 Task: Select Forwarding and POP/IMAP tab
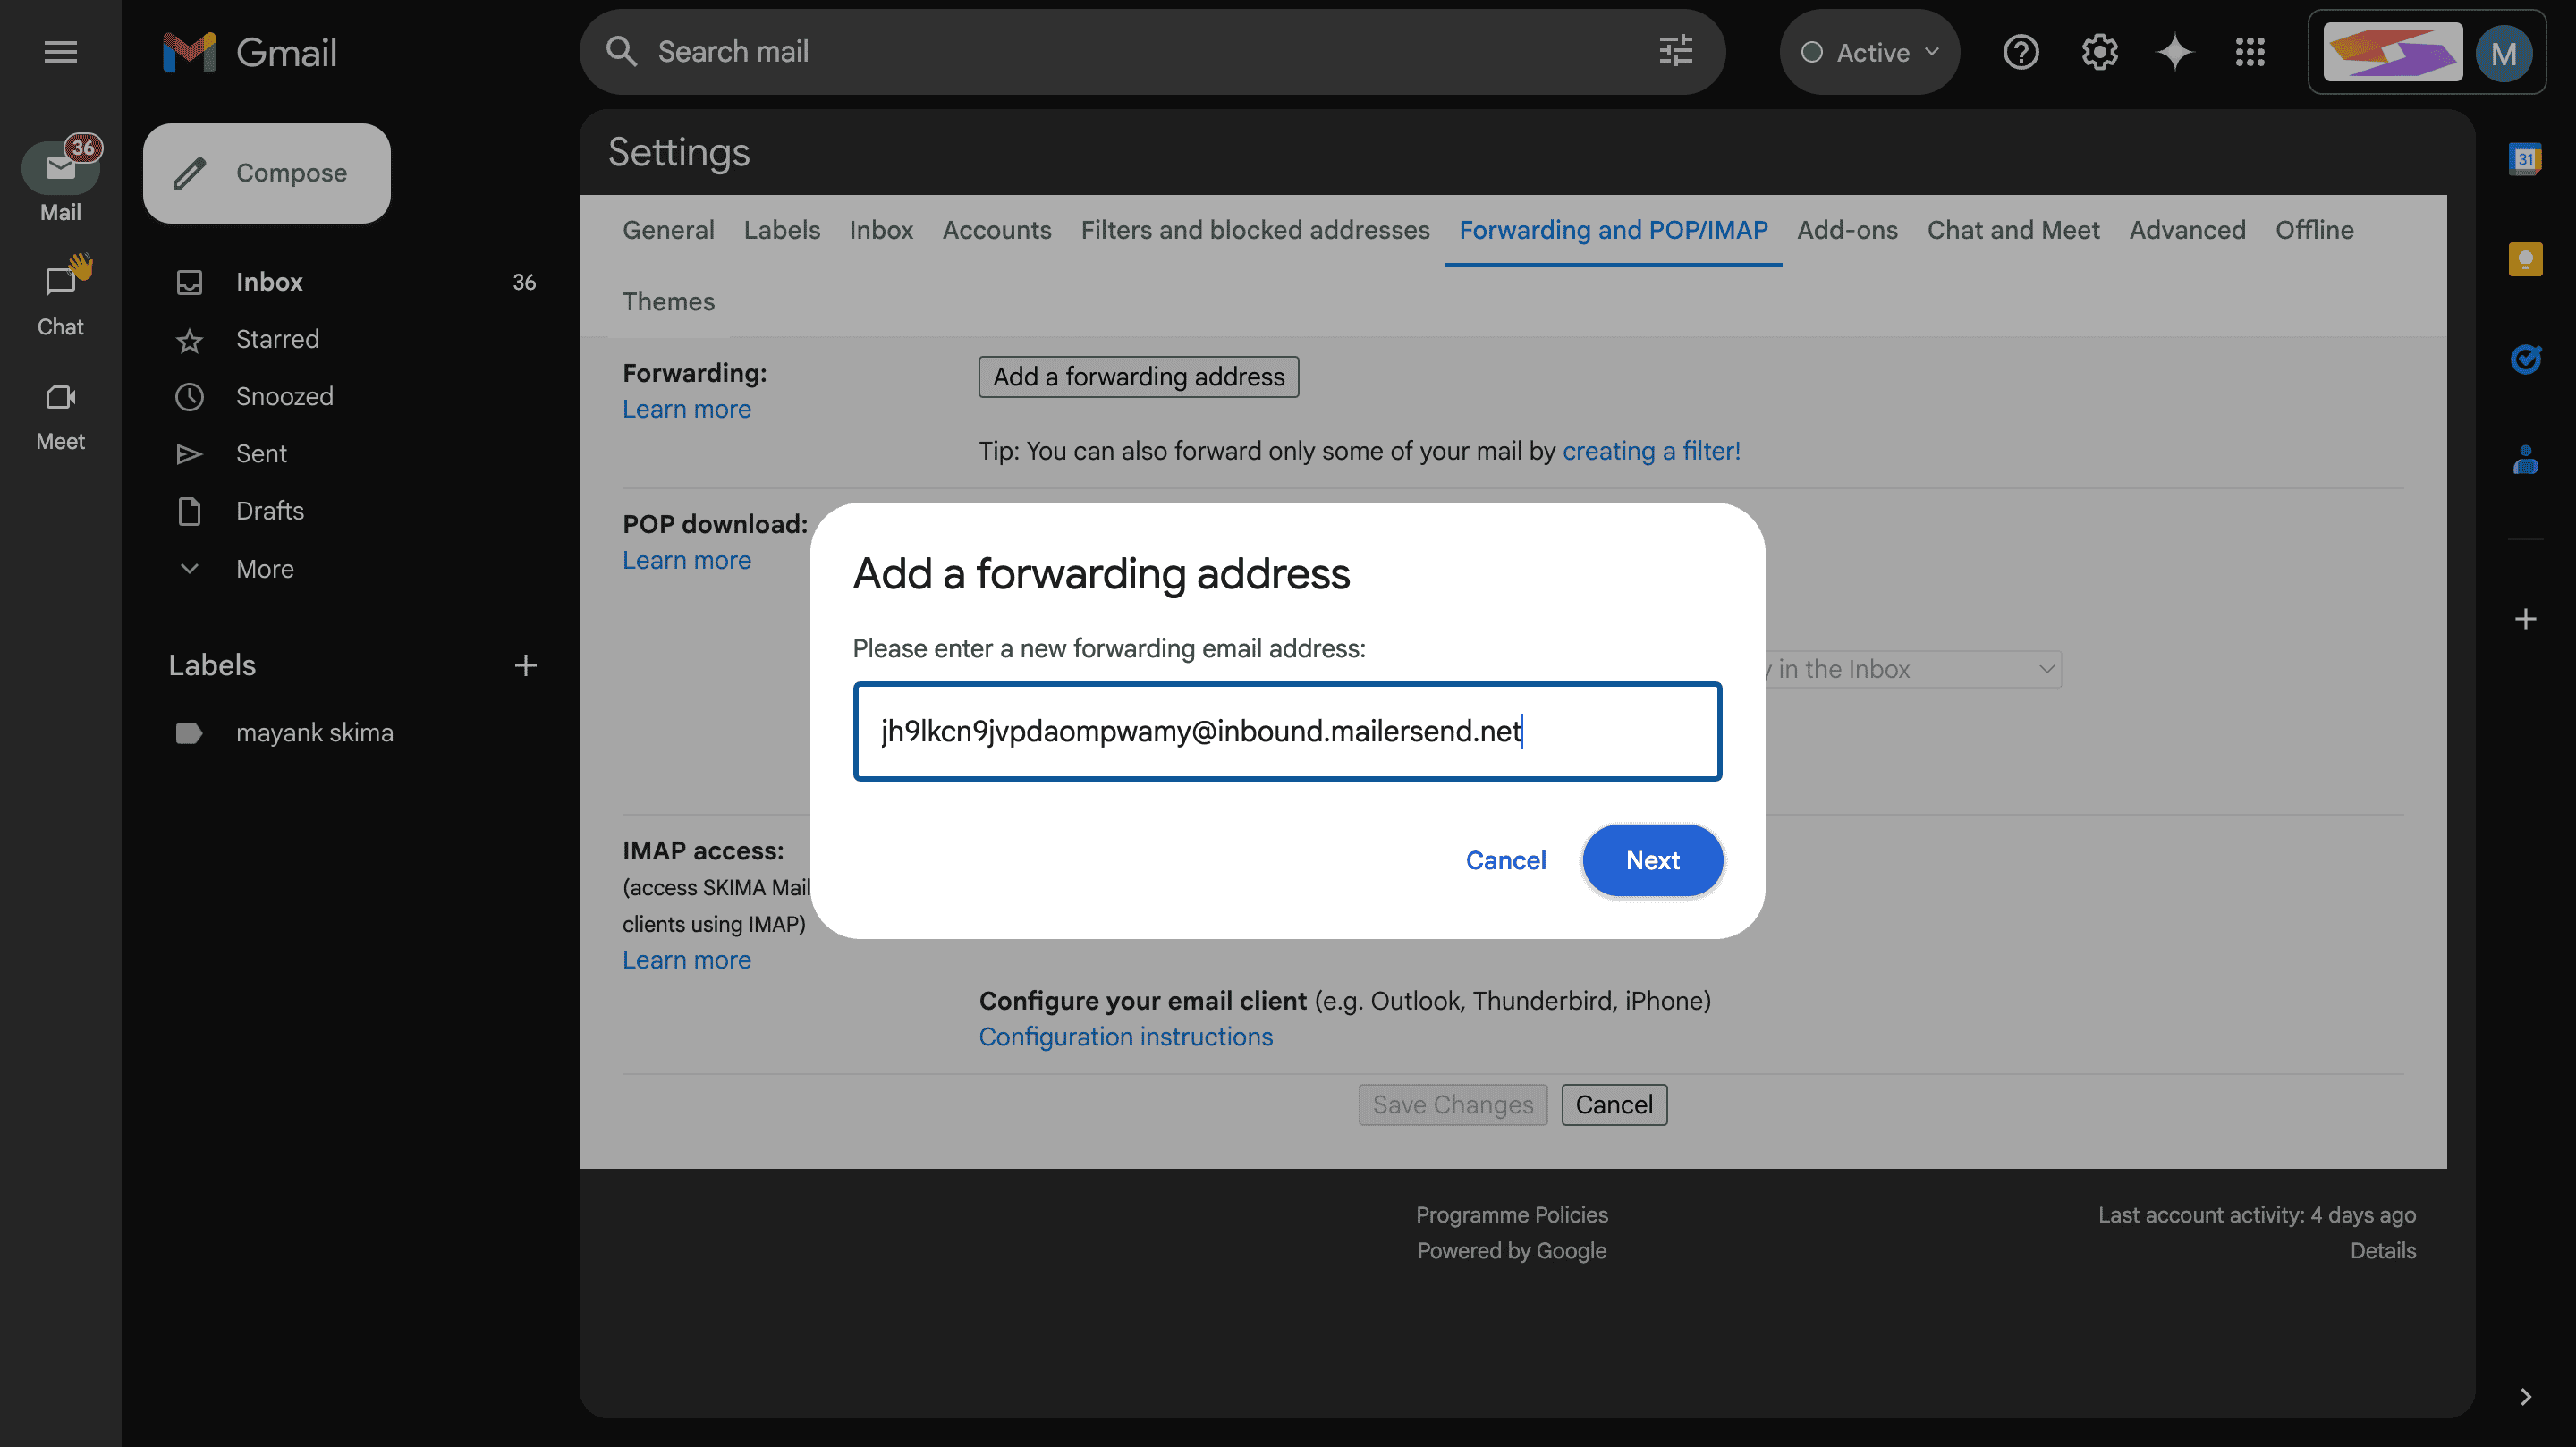pos(1612,230)
